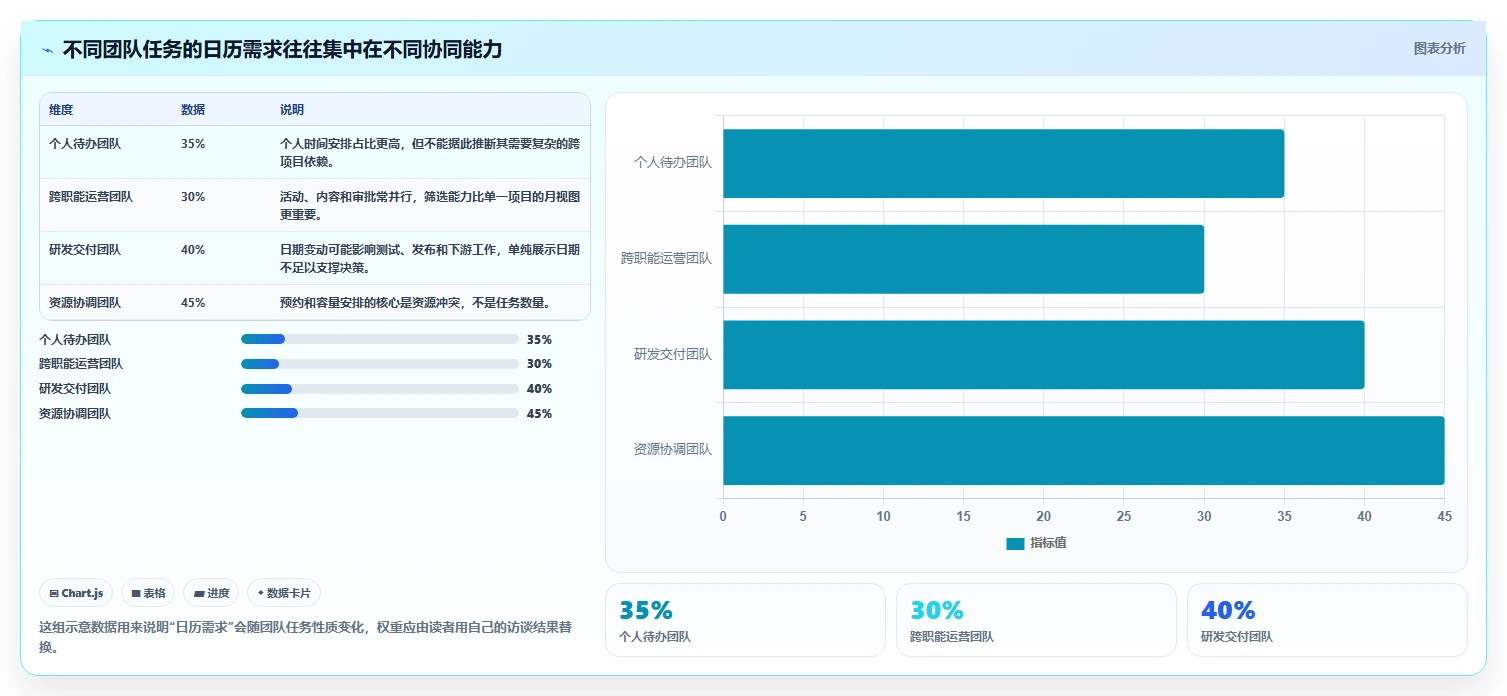Select the 表格 tag chip
This screenshot has height=696, width=1507.
click(148, 593)
